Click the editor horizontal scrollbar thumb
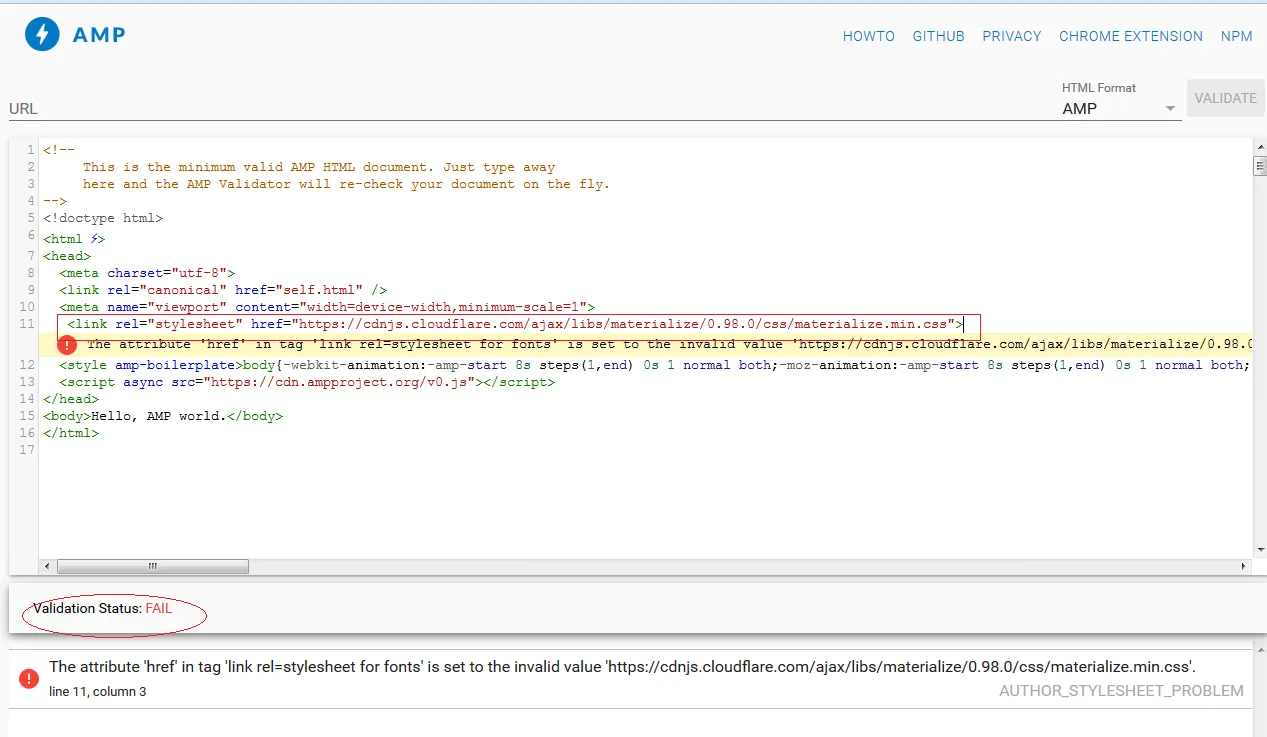This screenshot has width=1267, height=737. (153, 566)
